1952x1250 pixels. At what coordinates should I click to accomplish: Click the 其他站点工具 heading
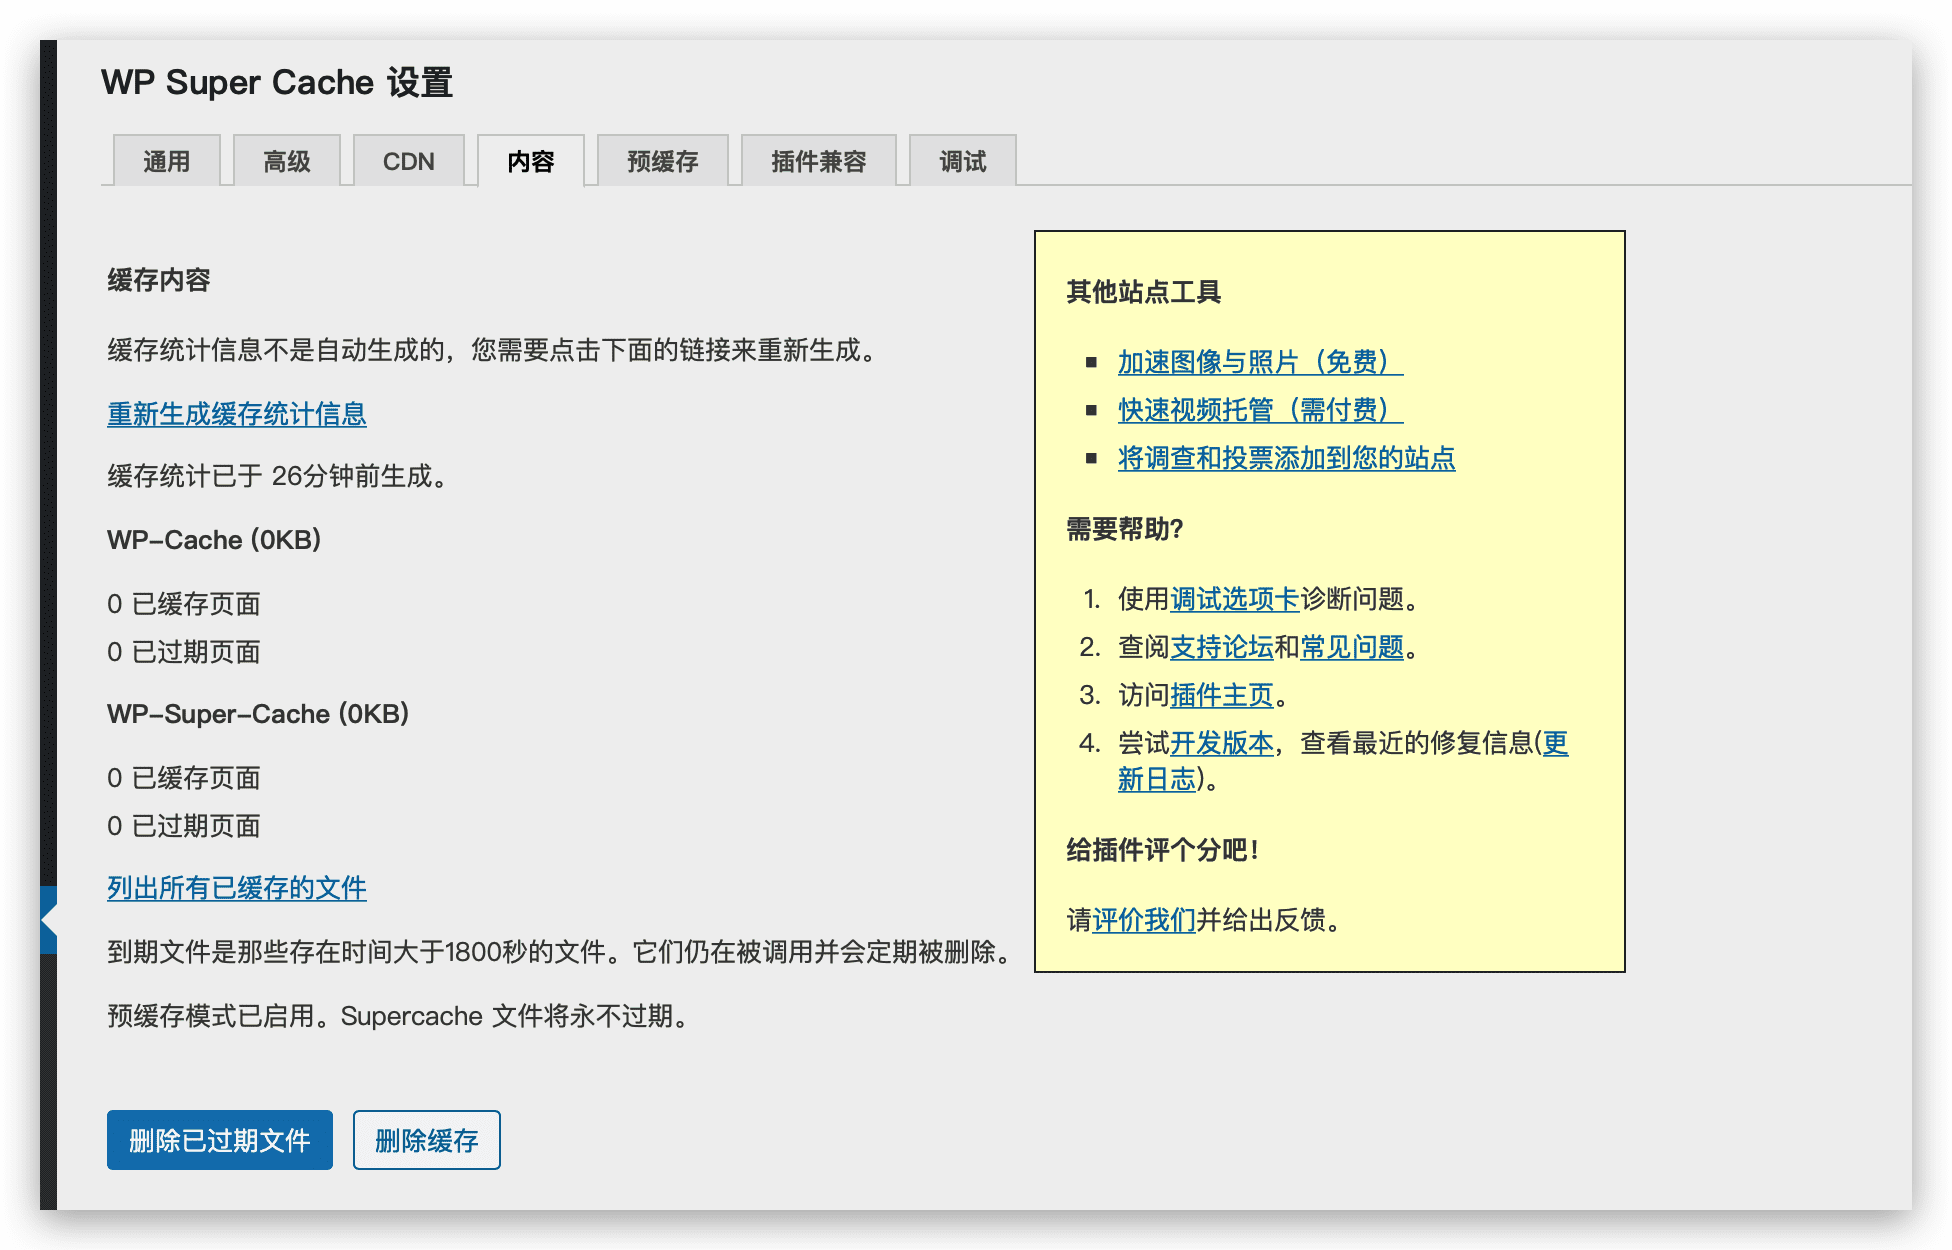pos(1144,292)
